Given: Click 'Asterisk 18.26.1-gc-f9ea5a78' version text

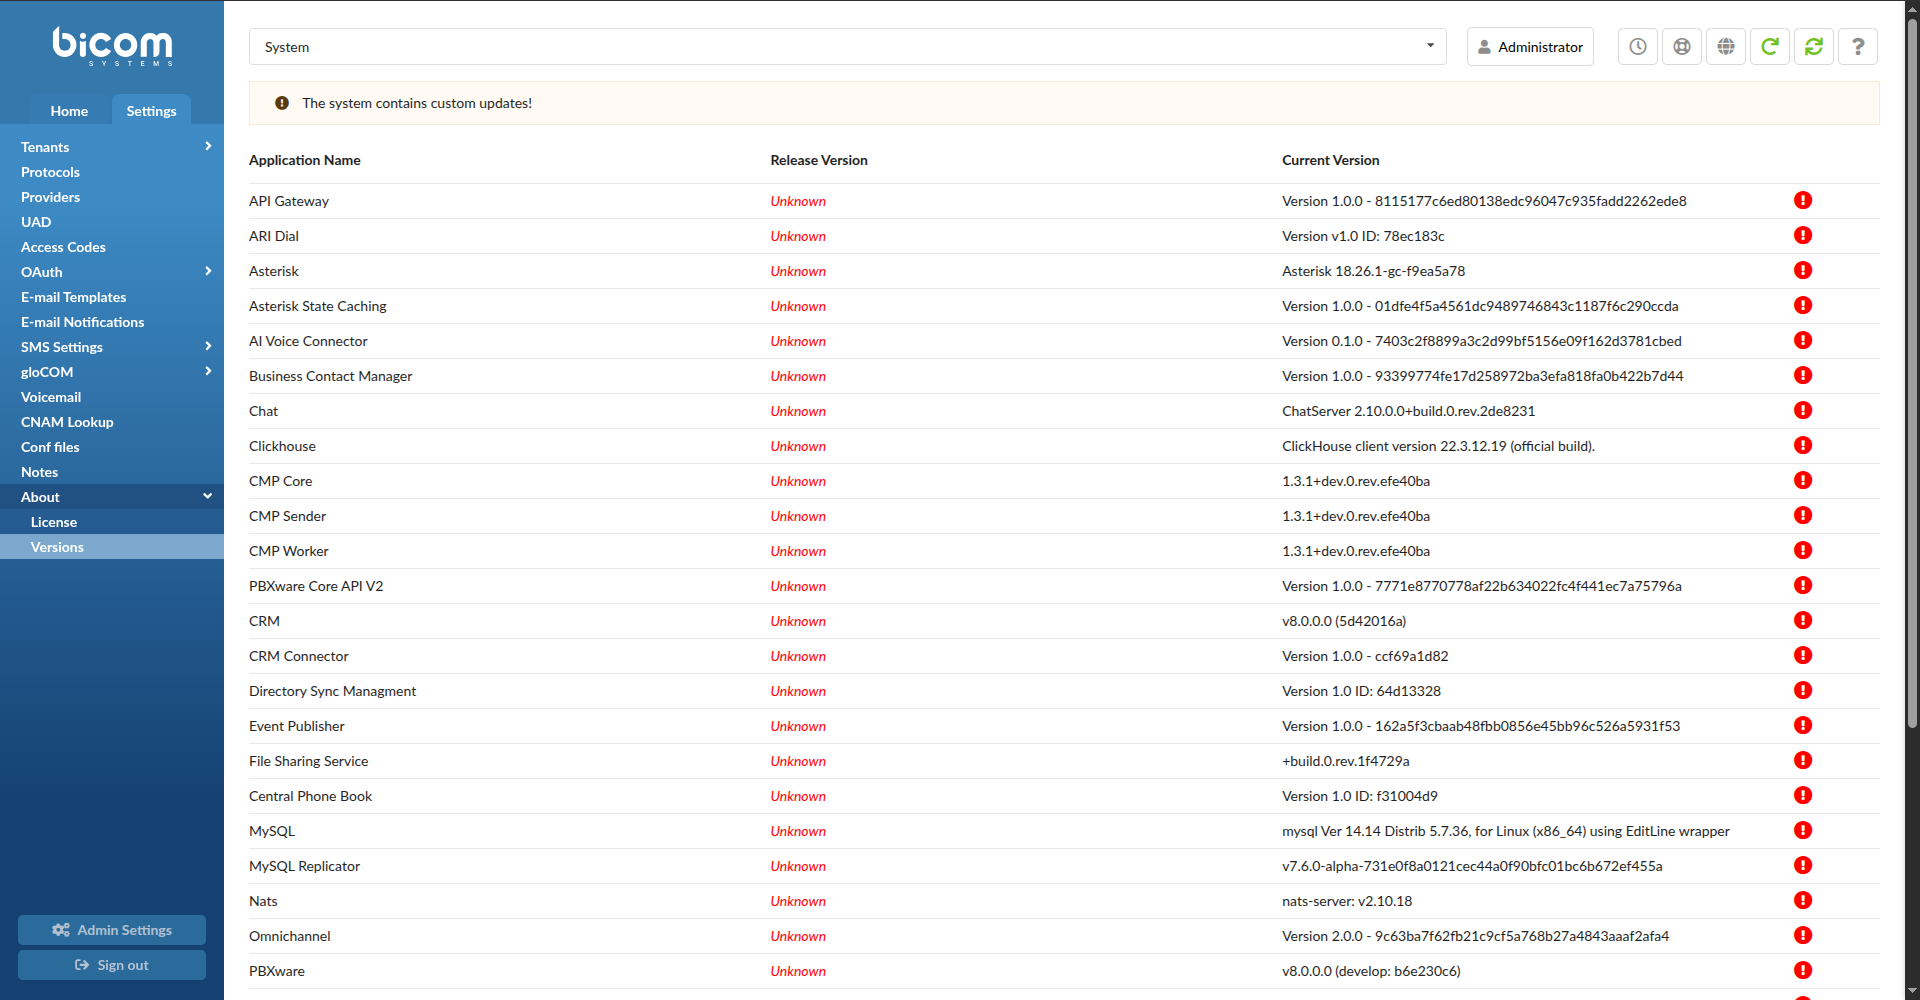Looking at the screenshot, I should pos(1373,271).
